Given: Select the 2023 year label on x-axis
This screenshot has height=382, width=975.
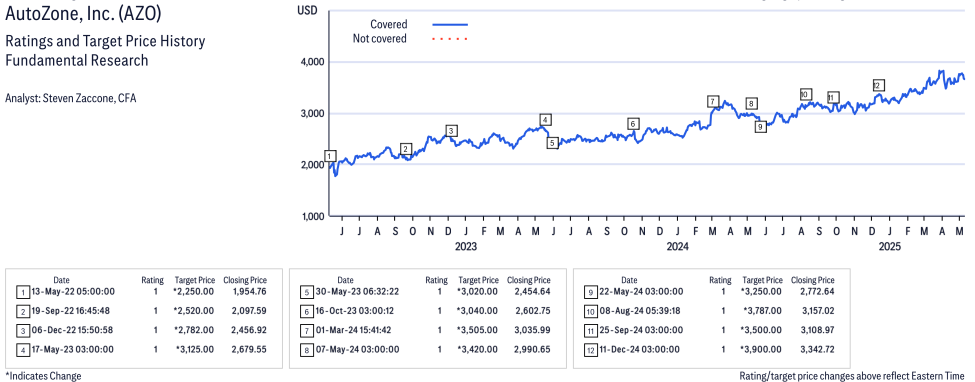Looking at the screenshot, I should (x=466, y=247).
